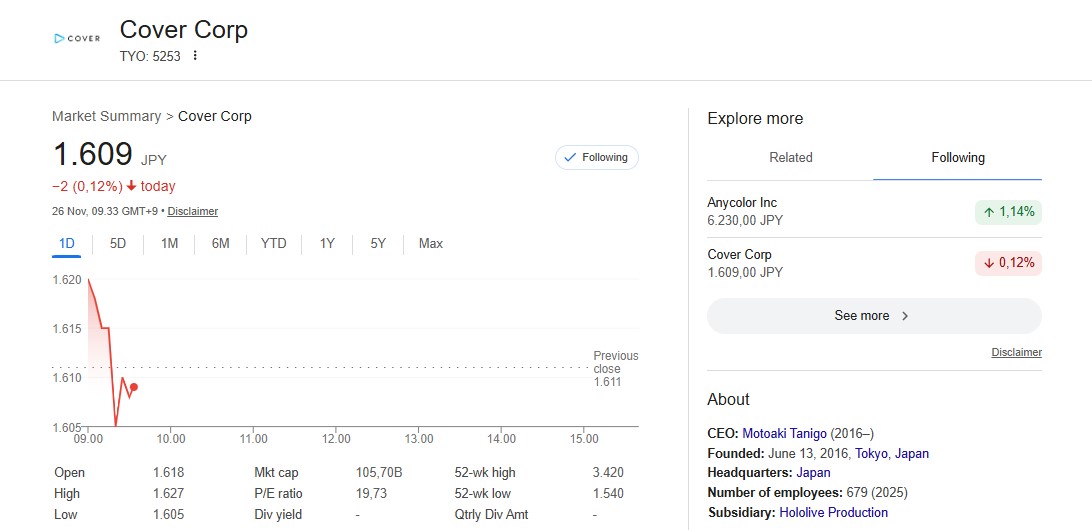Click the 52-wk high value 3.420
The width and height of the screenshot is (1092, 530).
tap(608, 473)
